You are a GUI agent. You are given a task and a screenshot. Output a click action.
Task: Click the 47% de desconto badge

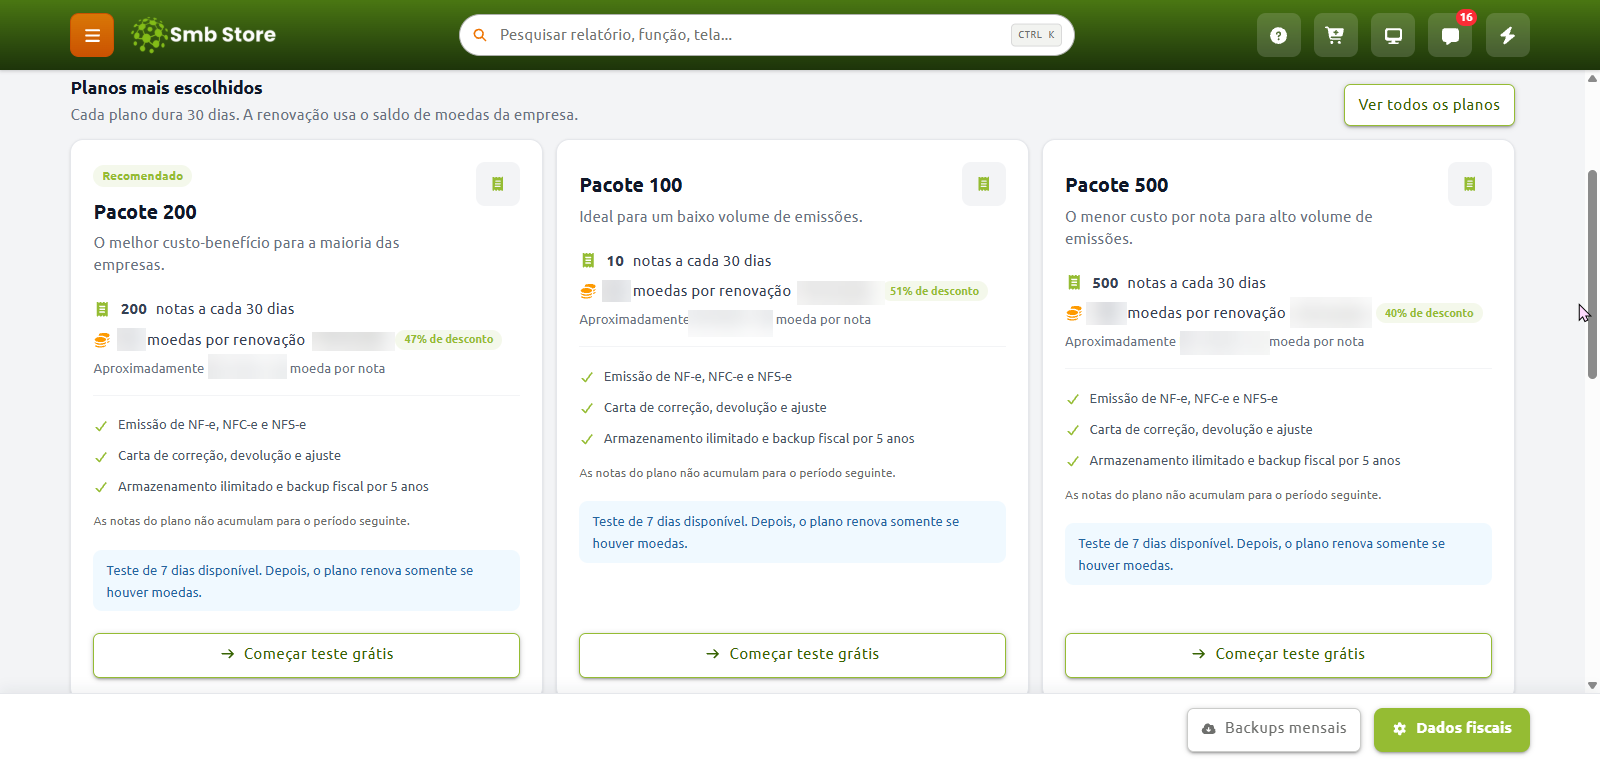[449, 339]
